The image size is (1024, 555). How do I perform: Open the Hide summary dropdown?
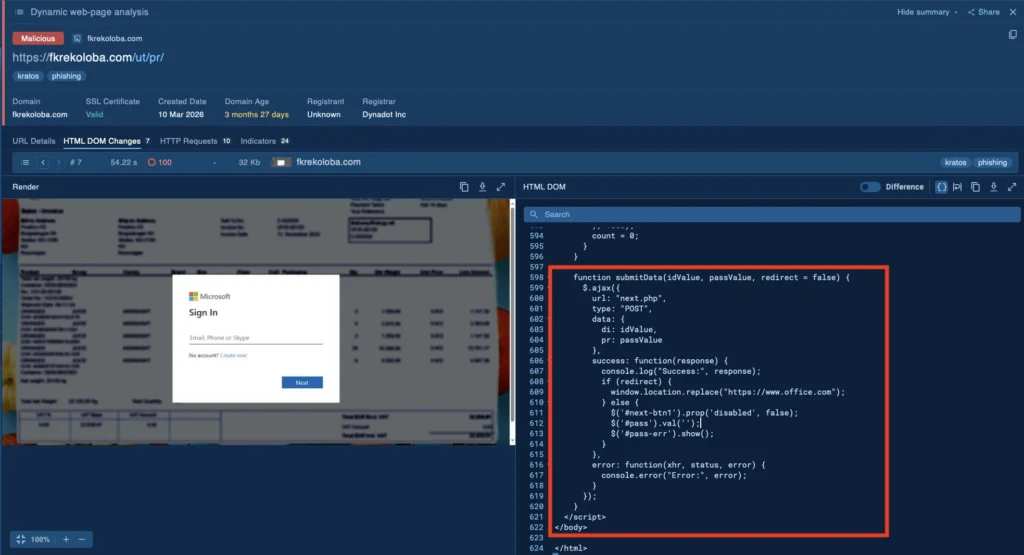coord(927,12)
